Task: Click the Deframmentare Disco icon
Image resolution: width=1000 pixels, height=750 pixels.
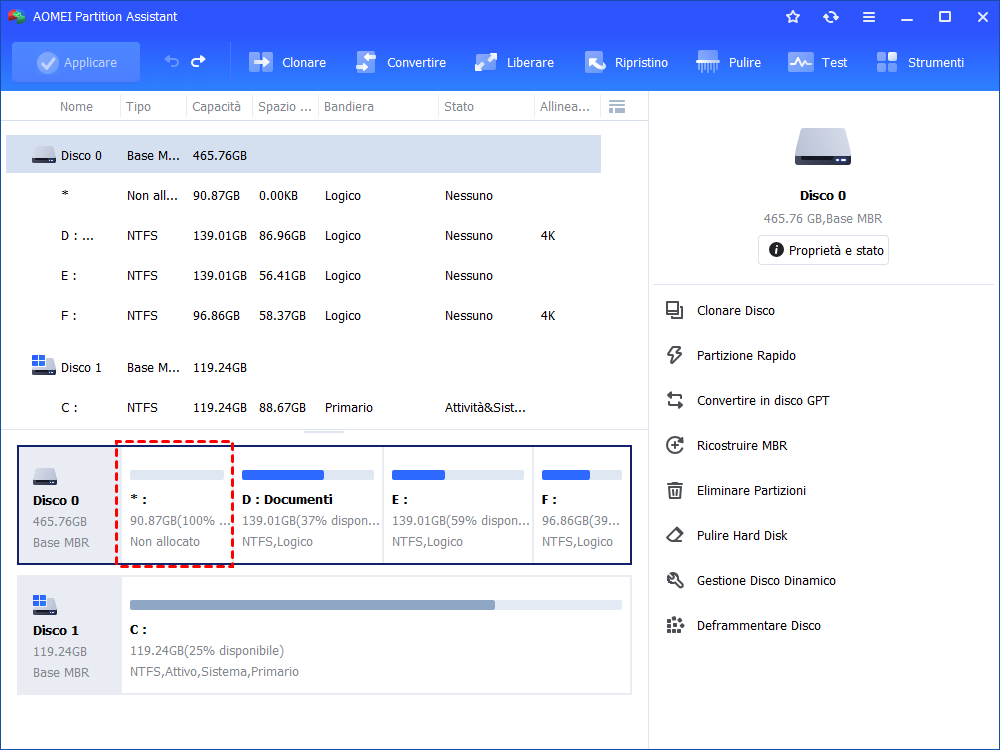Action: tap(675, 625)
